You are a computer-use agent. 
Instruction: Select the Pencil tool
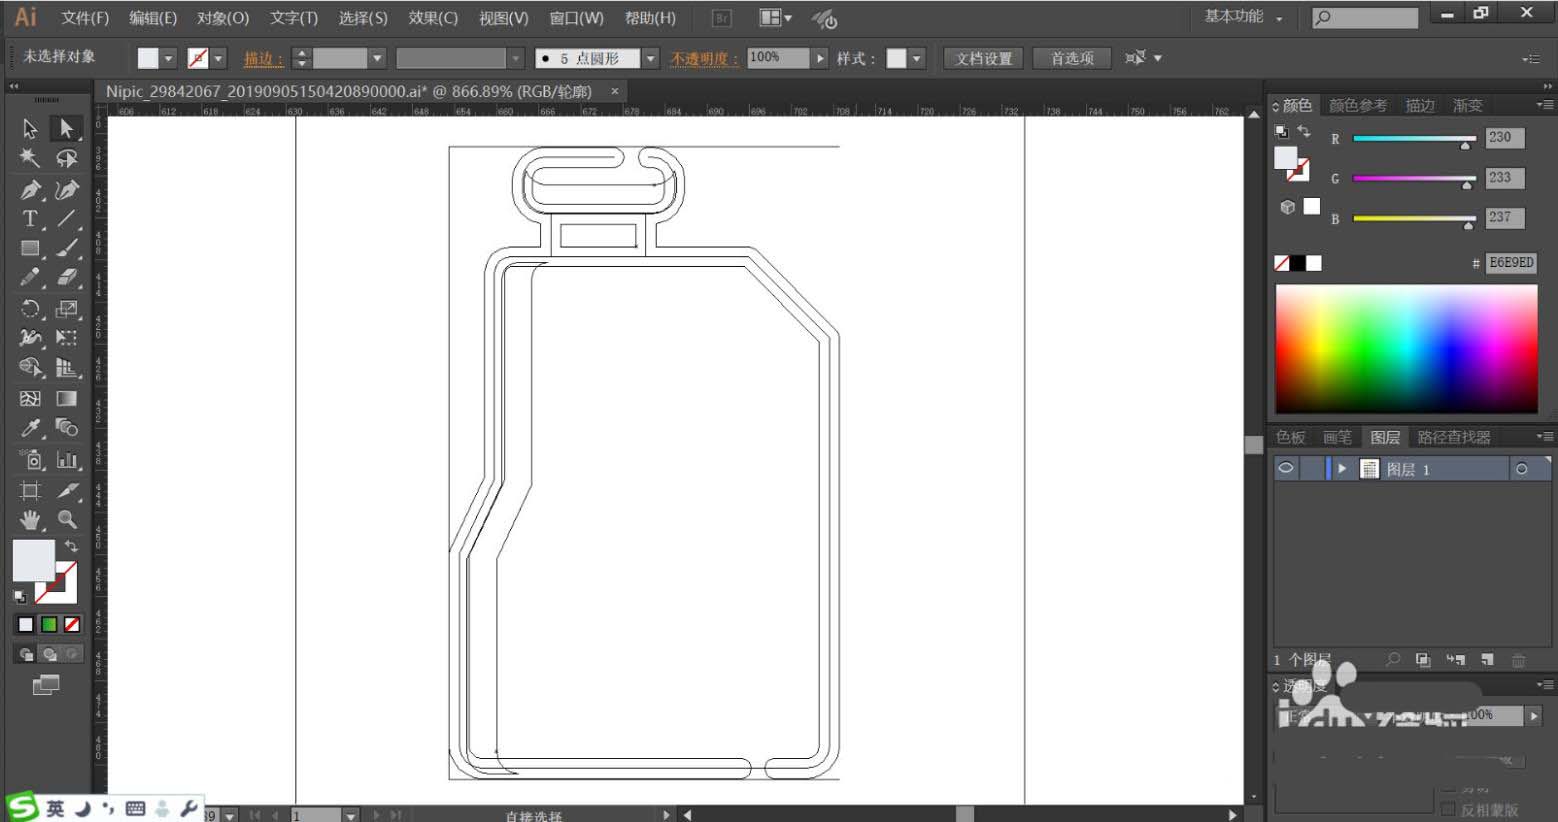tap(30, 278)
